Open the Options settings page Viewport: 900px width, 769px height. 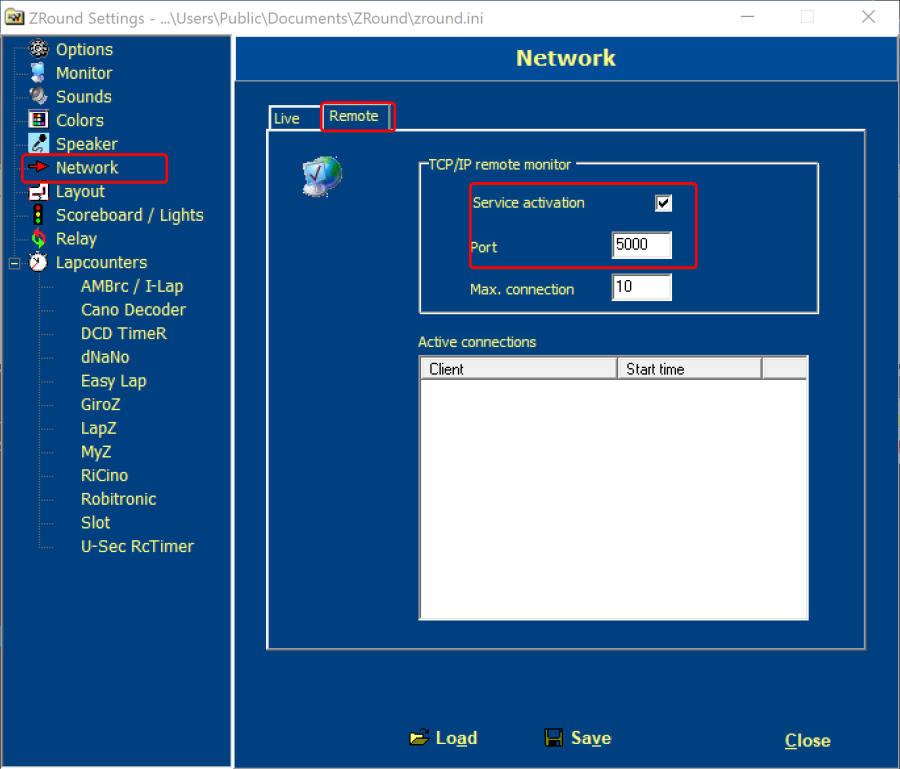(84, 49)
